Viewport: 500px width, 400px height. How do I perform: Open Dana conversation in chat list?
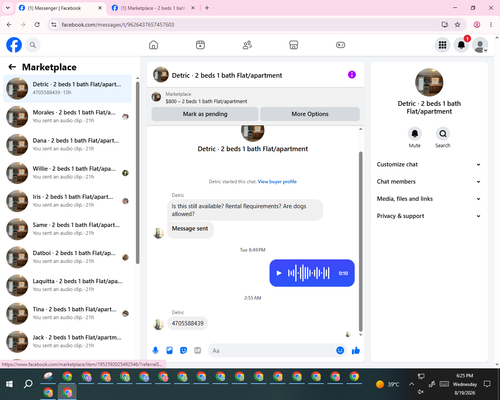[x=67, y=145]
